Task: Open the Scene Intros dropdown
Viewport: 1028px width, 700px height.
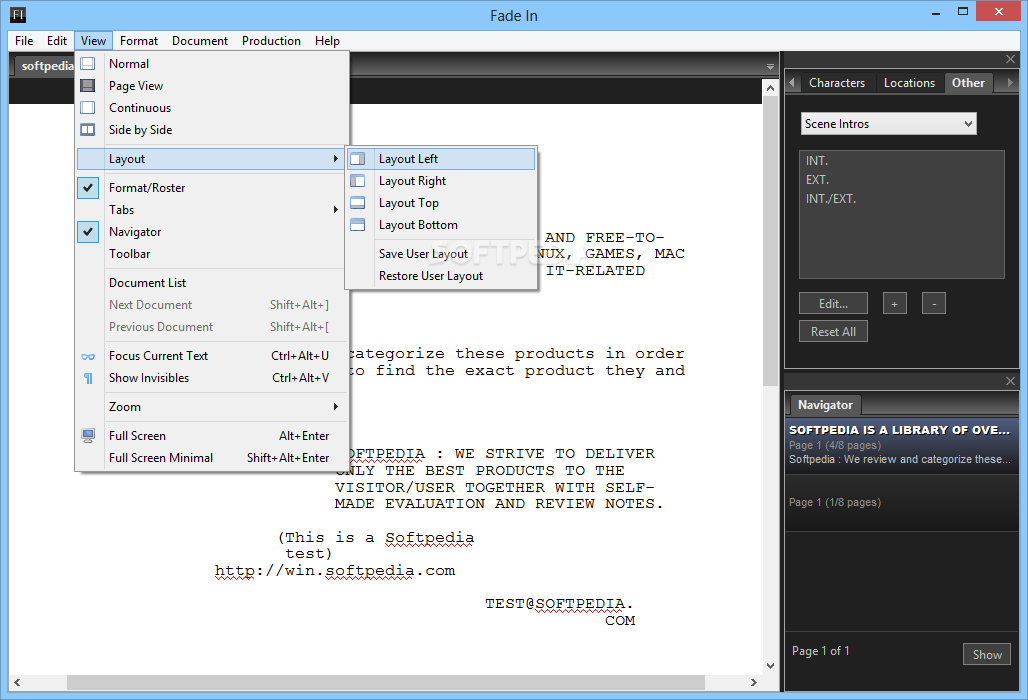Action: point(888,124)
